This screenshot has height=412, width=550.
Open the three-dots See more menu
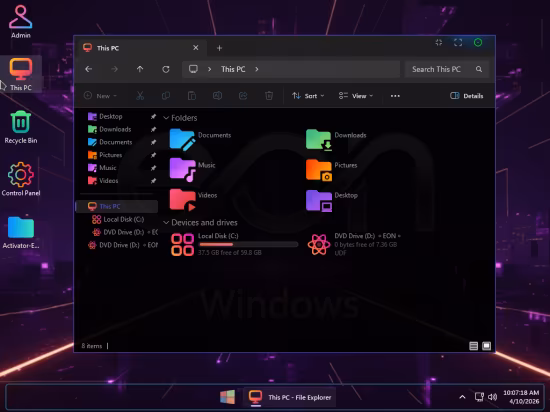395,96
